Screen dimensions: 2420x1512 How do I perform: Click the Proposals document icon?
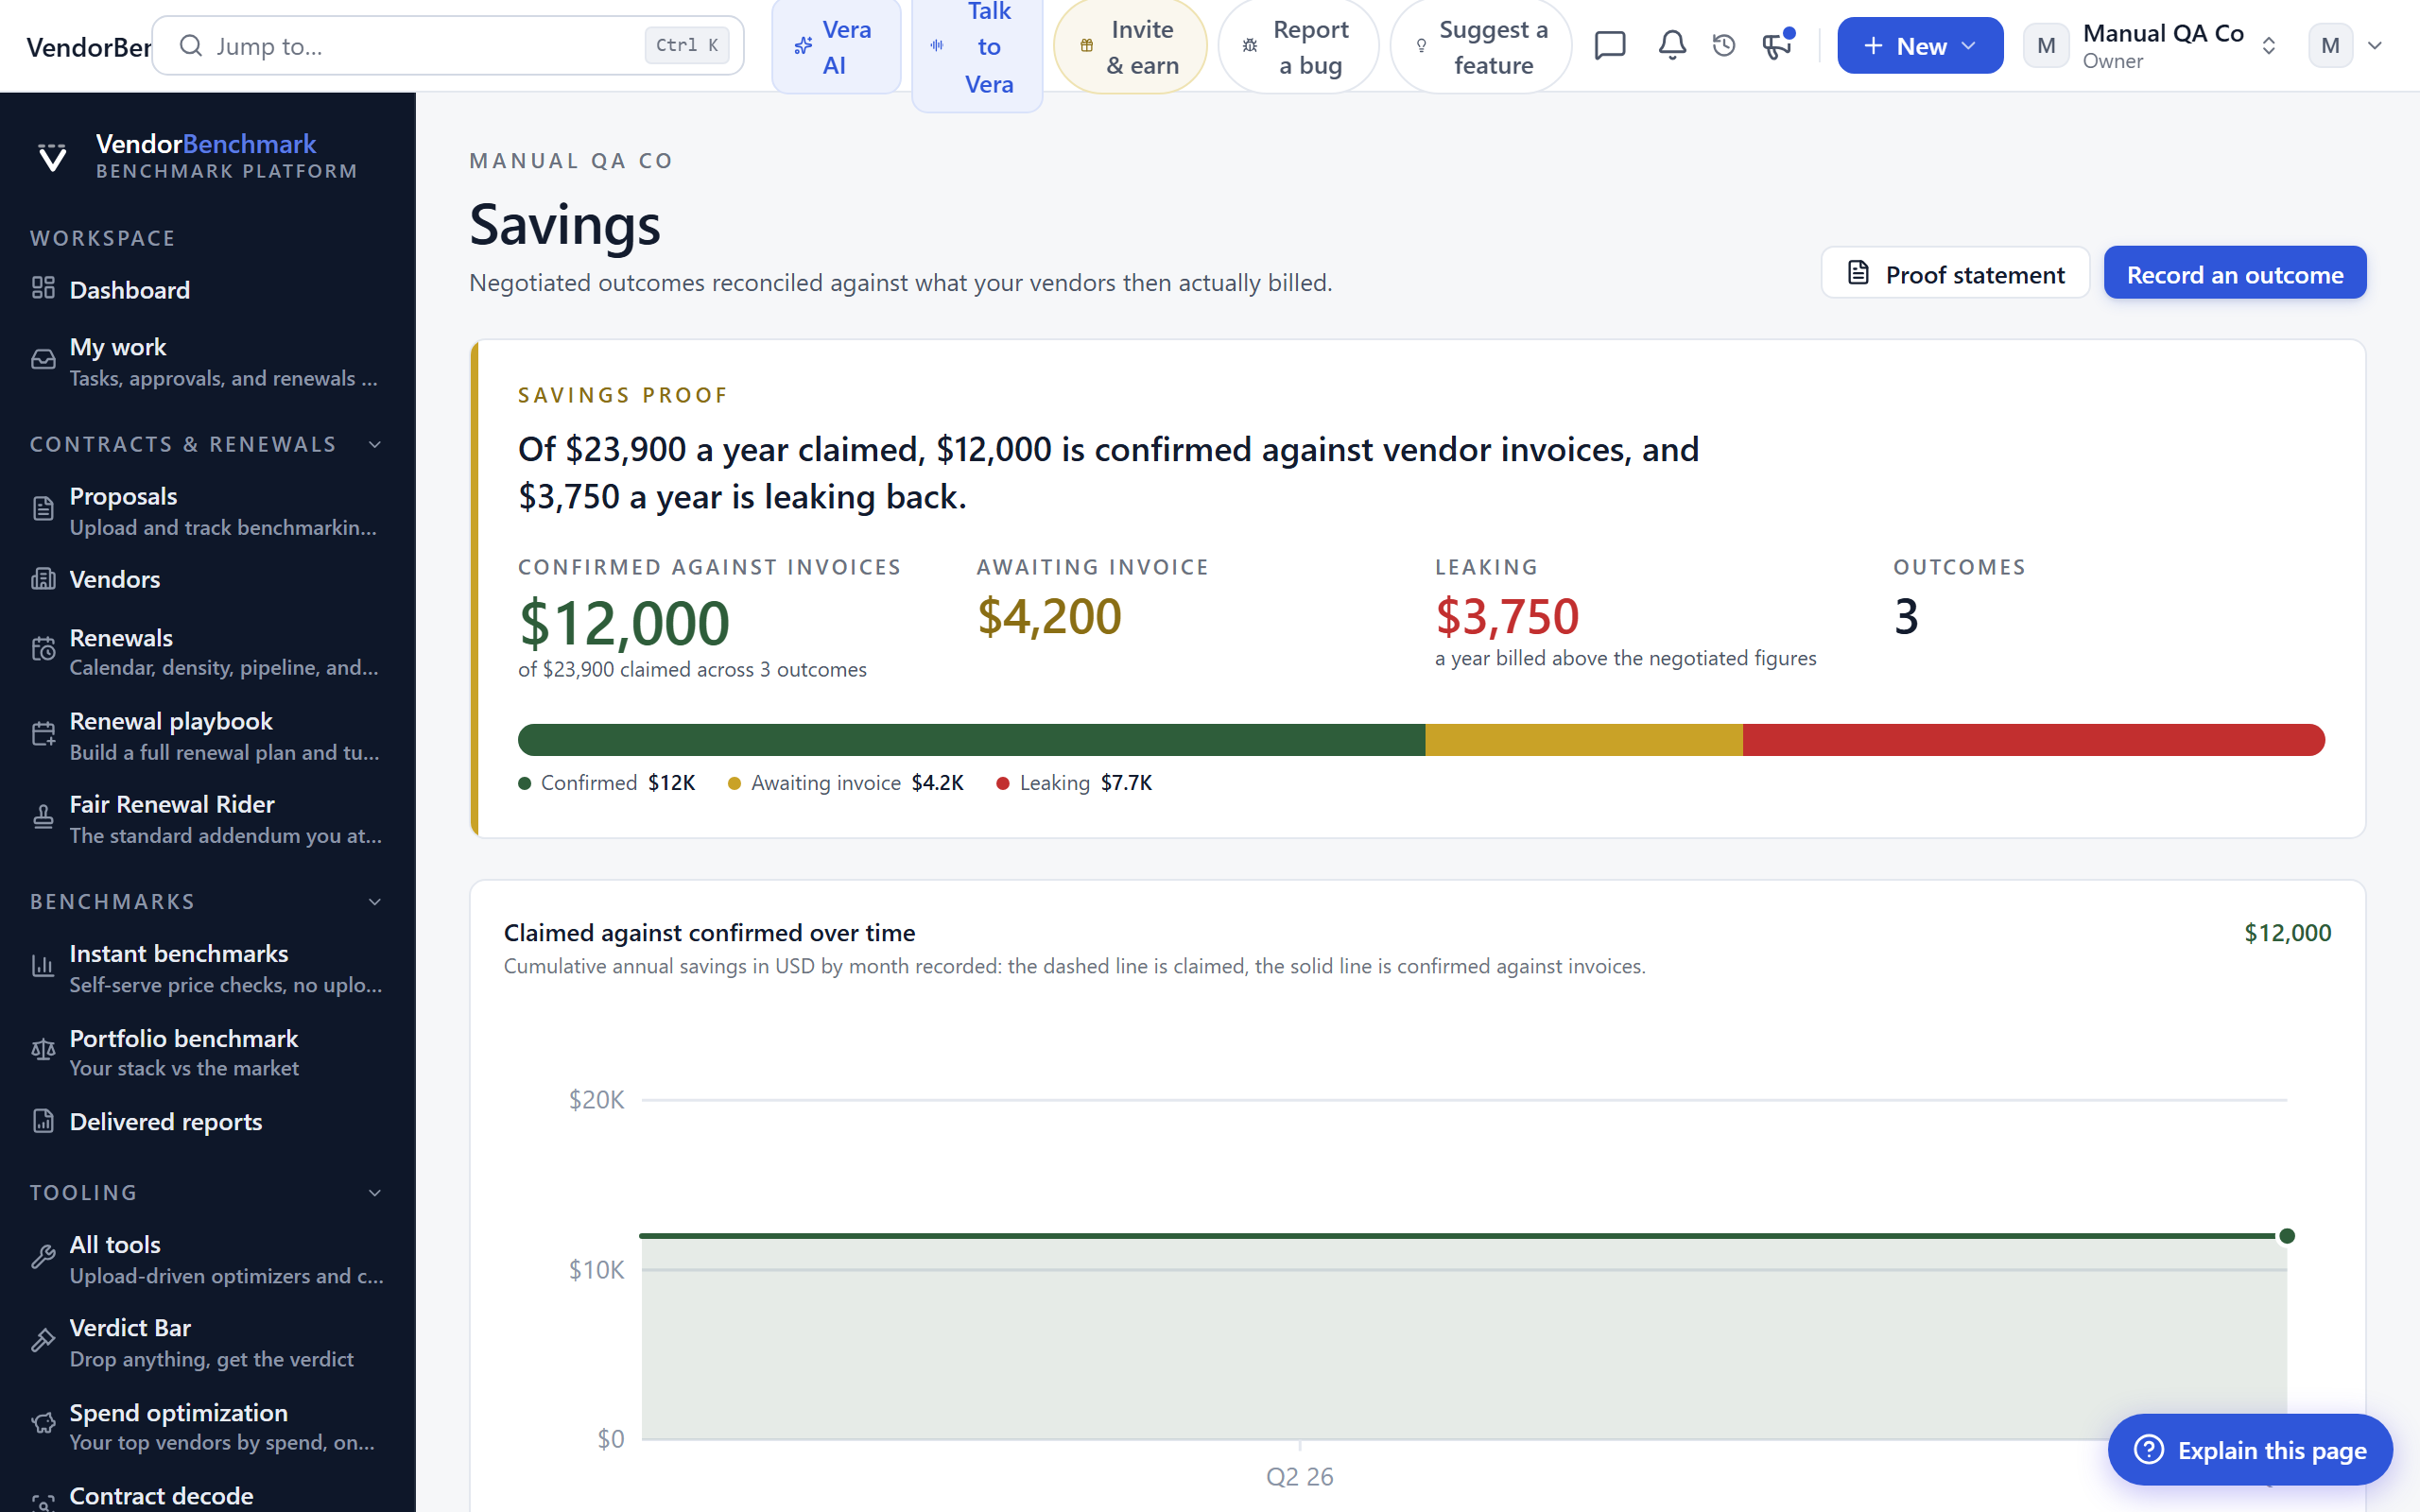[43, 509]
